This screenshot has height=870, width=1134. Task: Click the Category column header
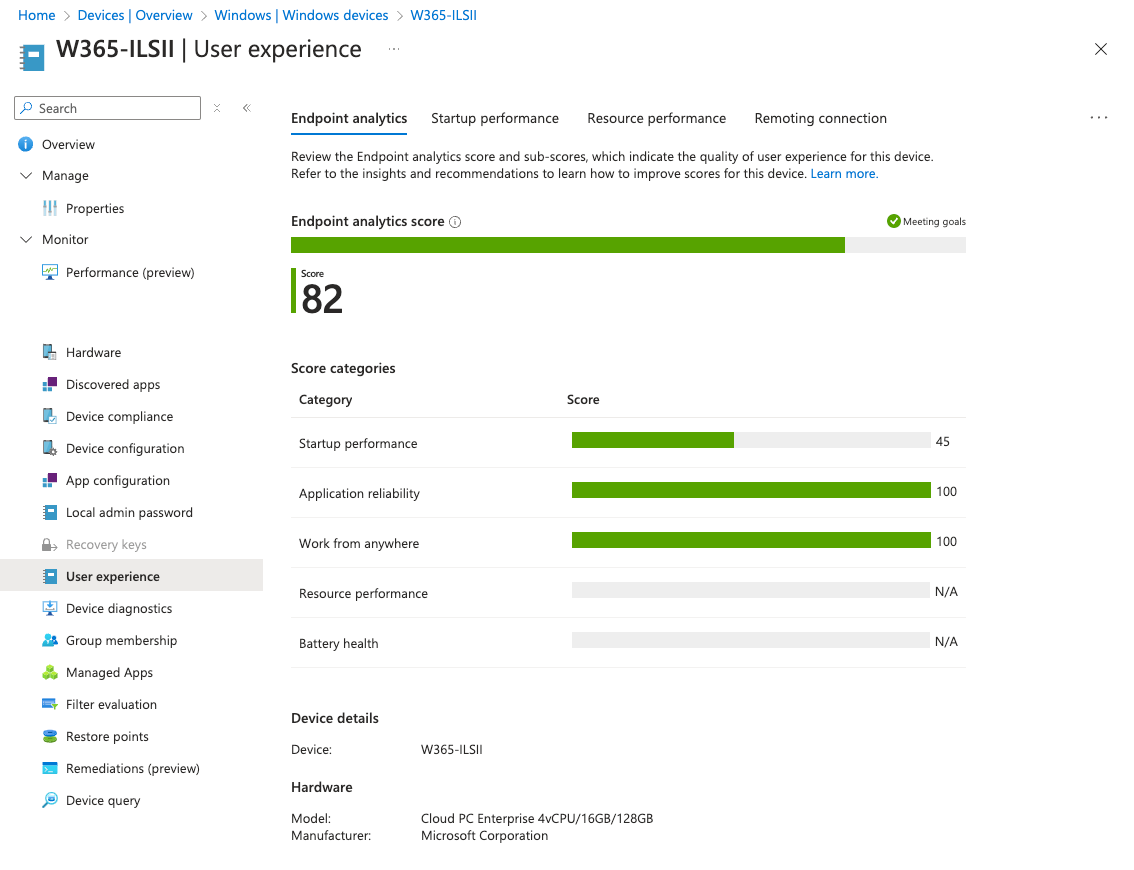point(325,399)
